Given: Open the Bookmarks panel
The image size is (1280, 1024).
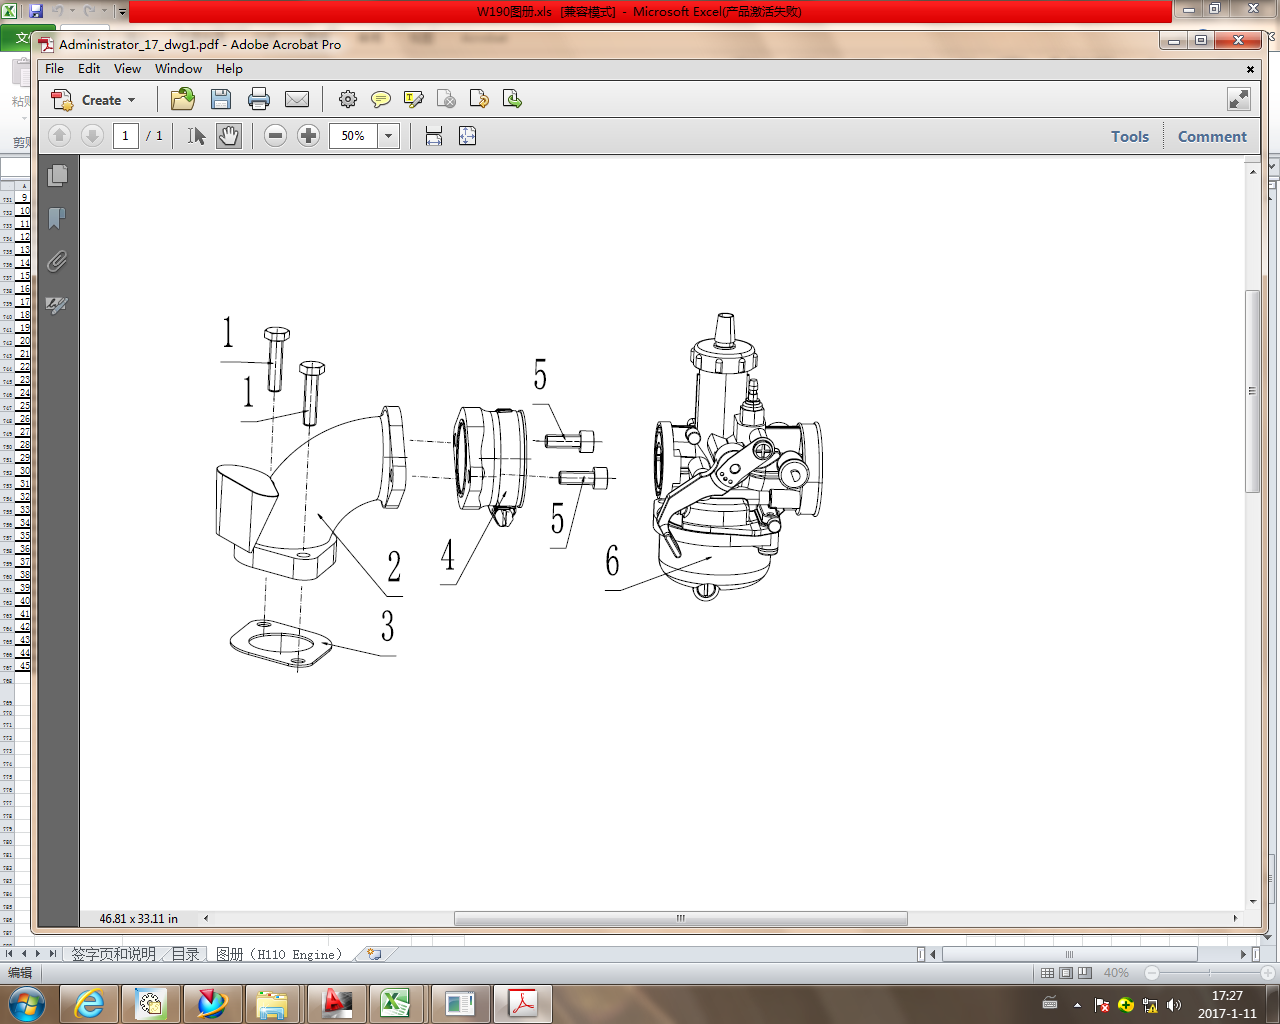Looking at the screenshot, I should pos(57,218).
